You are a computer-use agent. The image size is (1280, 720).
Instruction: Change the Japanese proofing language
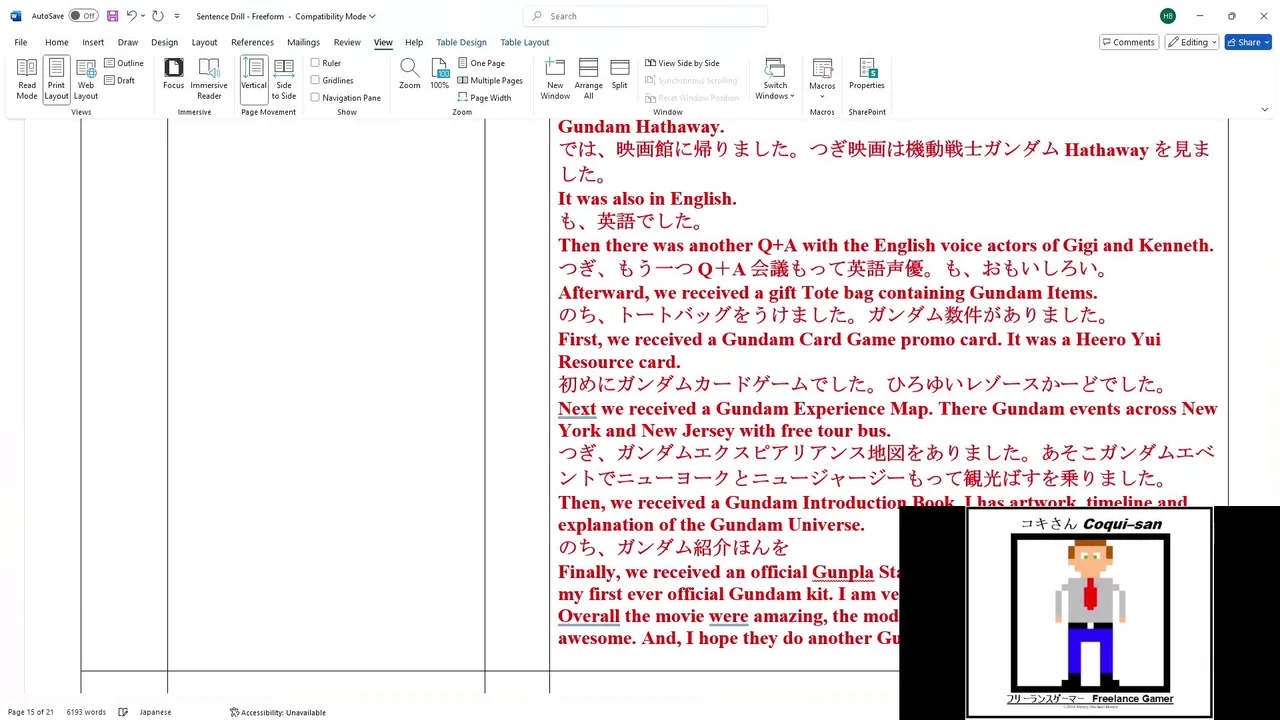click(155, 712)
